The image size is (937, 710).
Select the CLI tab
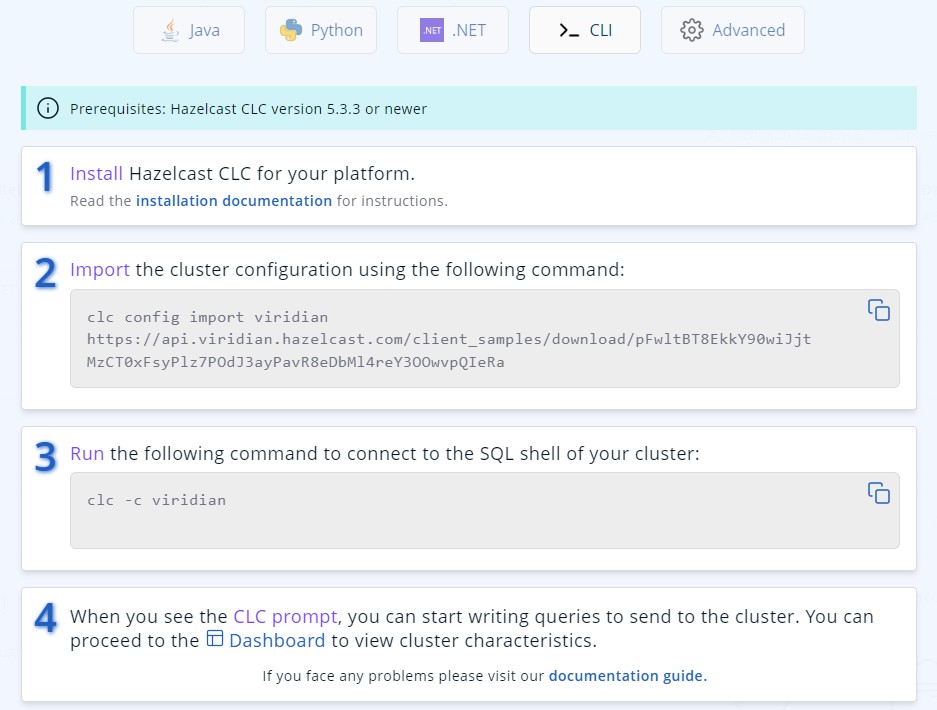pyautogui.click(x=584, y=30)
